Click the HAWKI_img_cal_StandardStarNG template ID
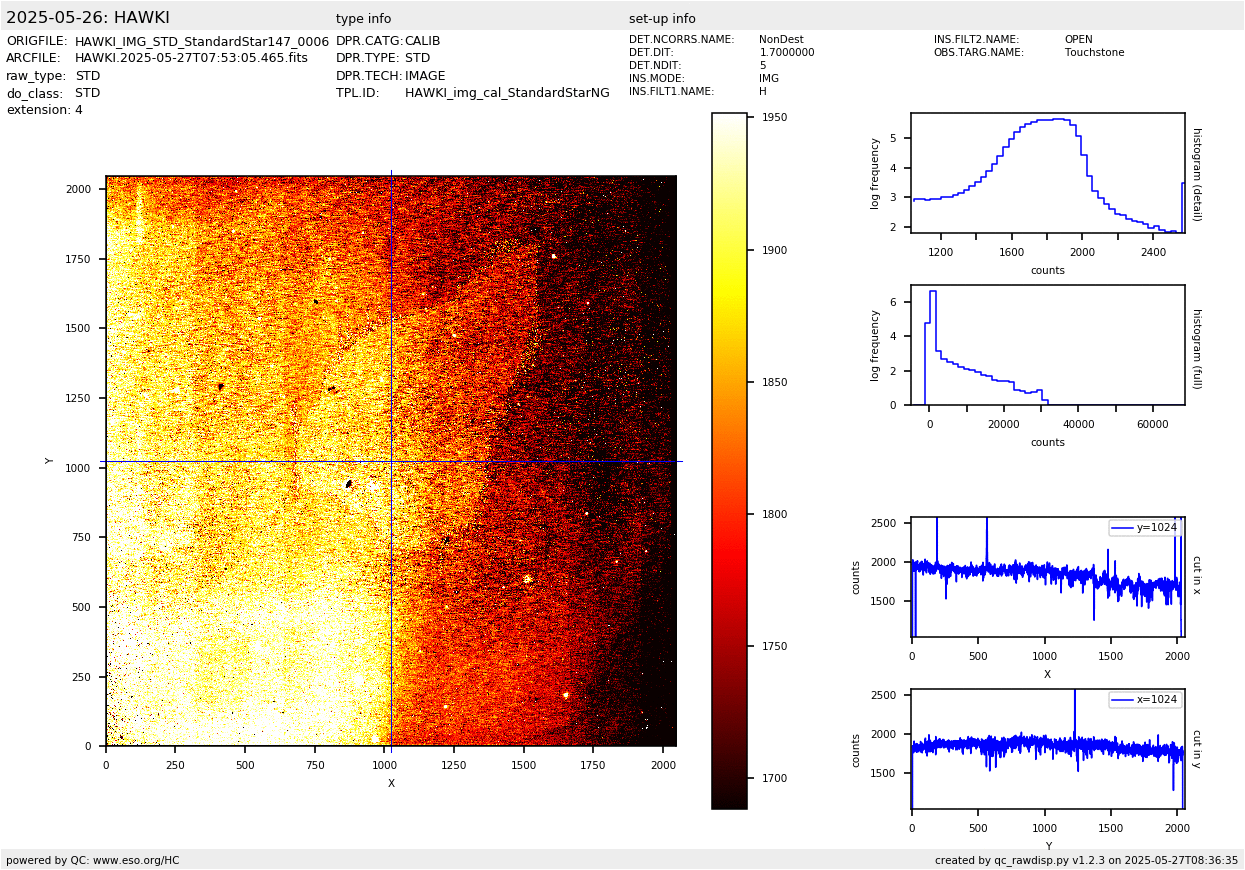 point(507,93)
